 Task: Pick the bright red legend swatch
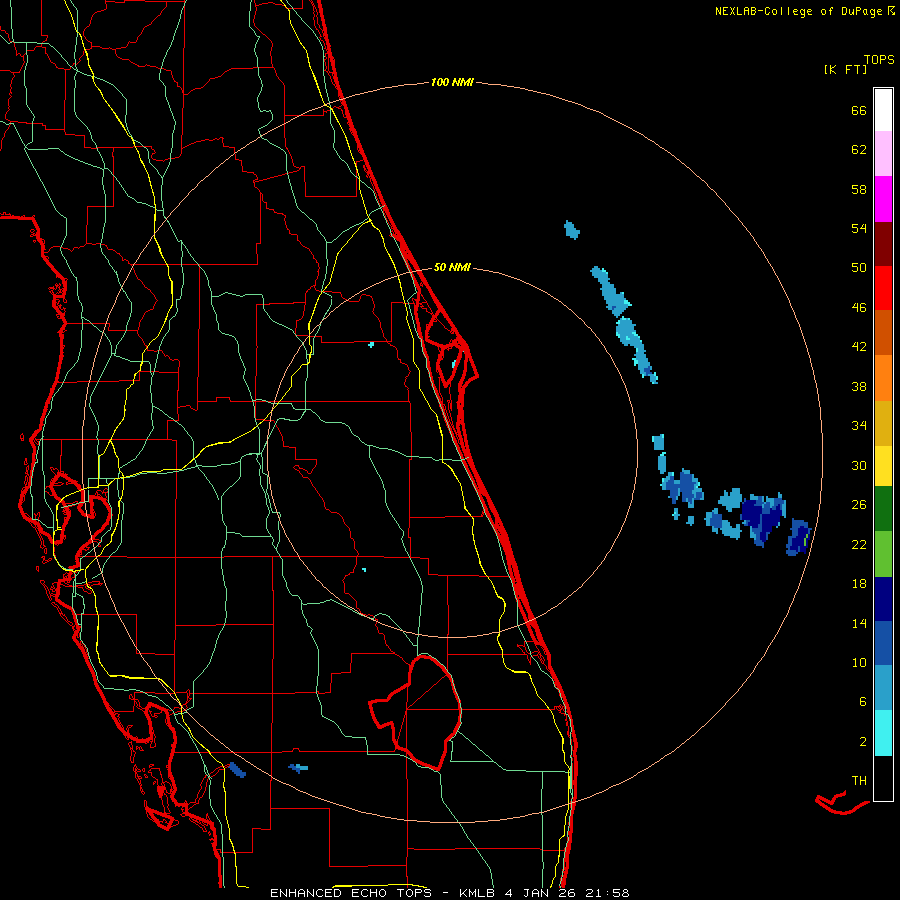tap(883, 288)
